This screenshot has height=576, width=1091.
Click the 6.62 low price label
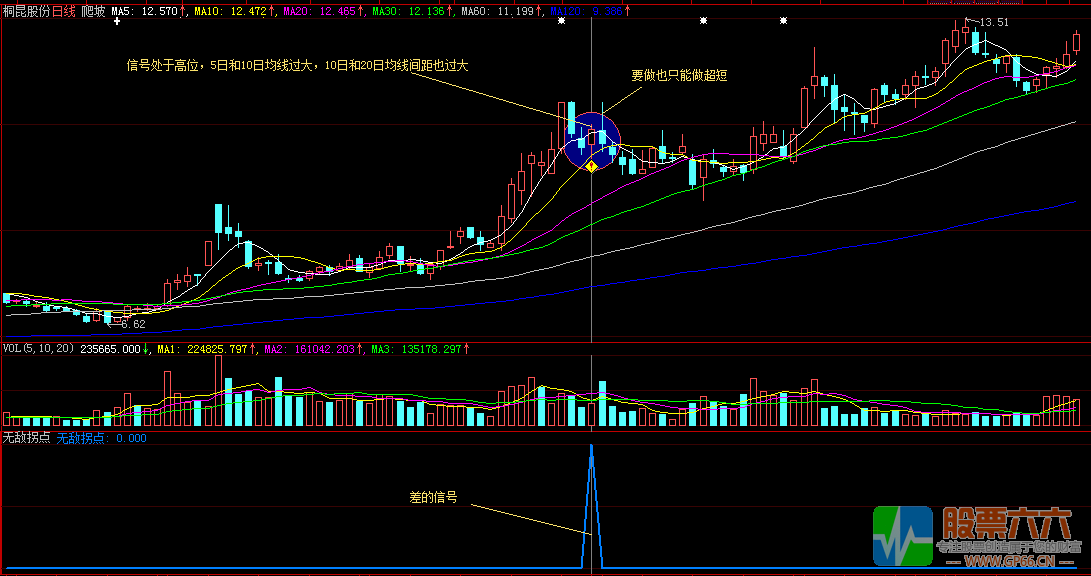[132, 324]
